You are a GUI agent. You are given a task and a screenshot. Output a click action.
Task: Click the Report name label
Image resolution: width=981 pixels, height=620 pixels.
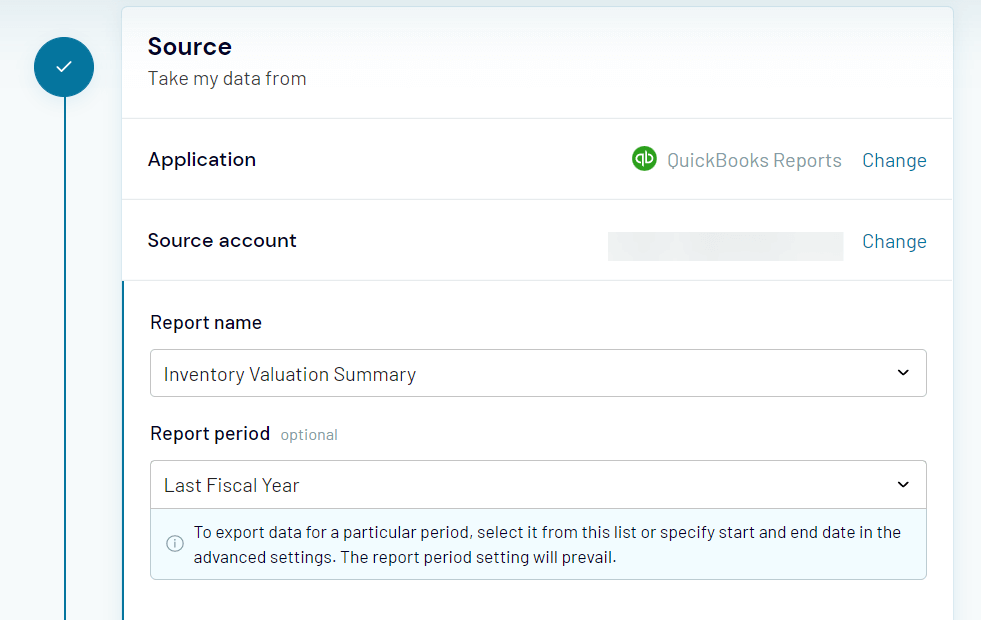pos(206,323)
